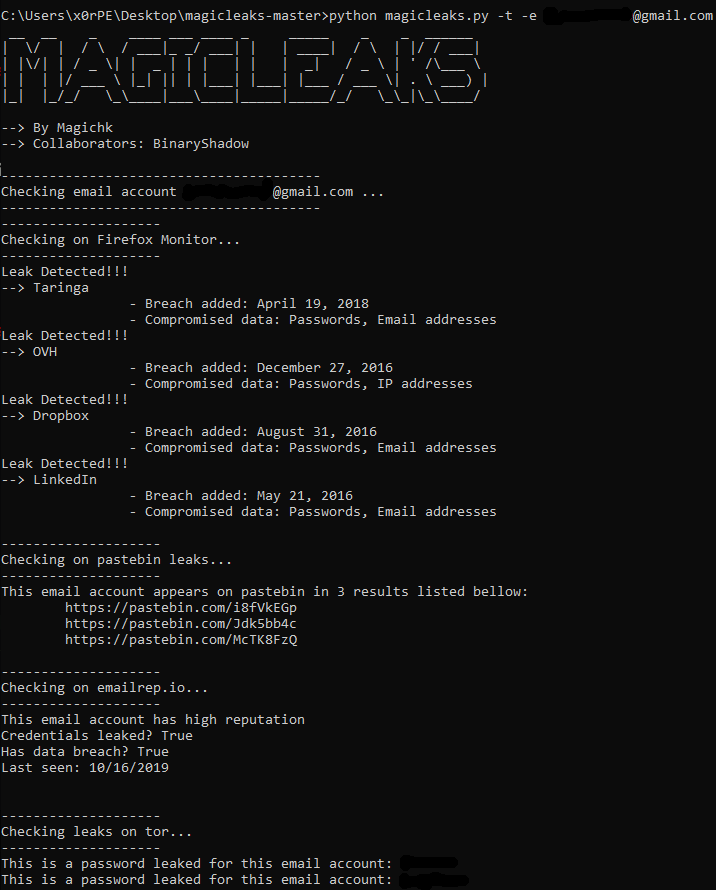Click the LinkedIn breach name
This screenshot has width=716, height=890.
coord(65,480)
